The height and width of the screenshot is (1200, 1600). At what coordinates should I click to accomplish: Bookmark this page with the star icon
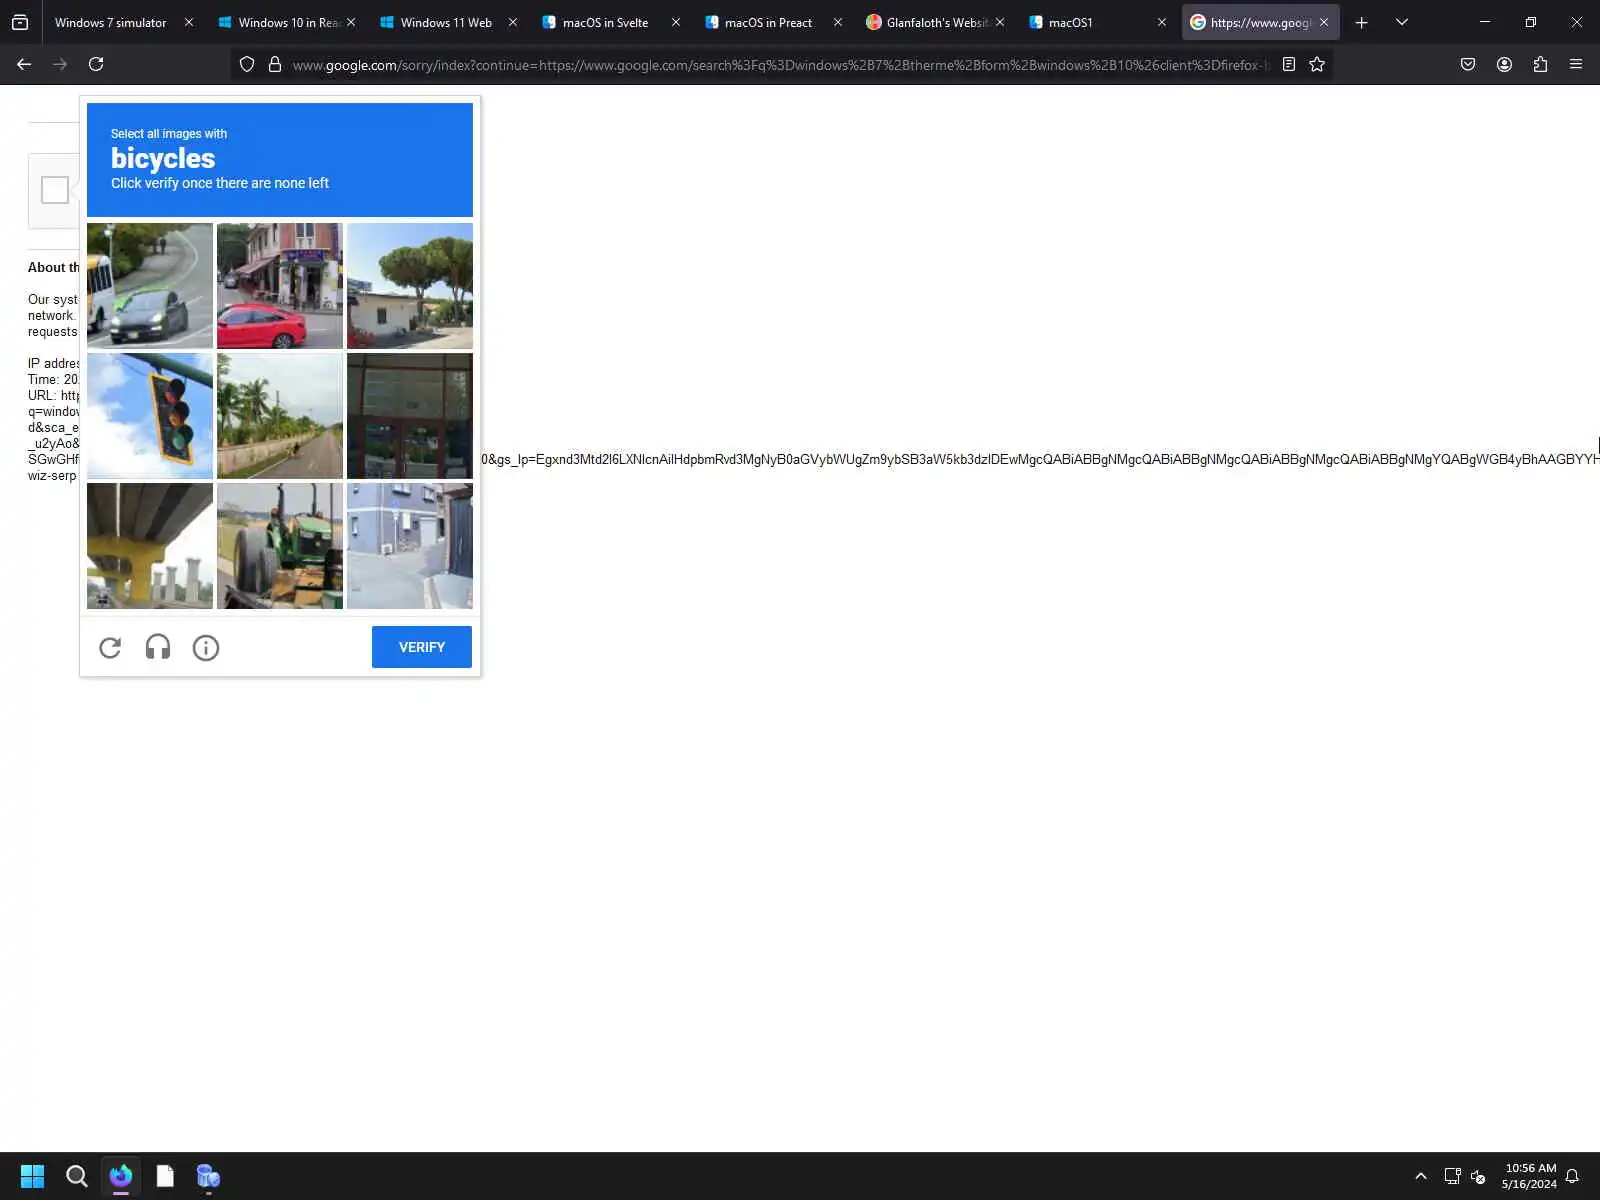pos(1317,64)
